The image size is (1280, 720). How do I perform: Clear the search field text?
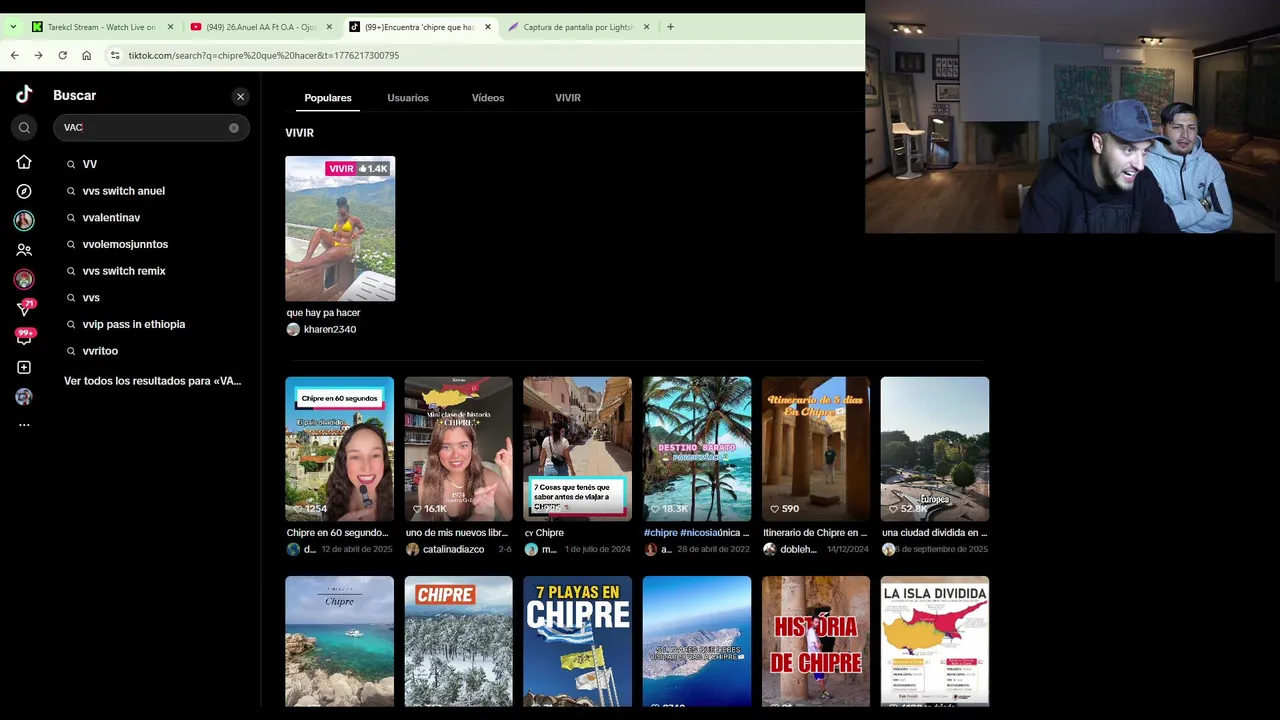(x=234, y=128)
